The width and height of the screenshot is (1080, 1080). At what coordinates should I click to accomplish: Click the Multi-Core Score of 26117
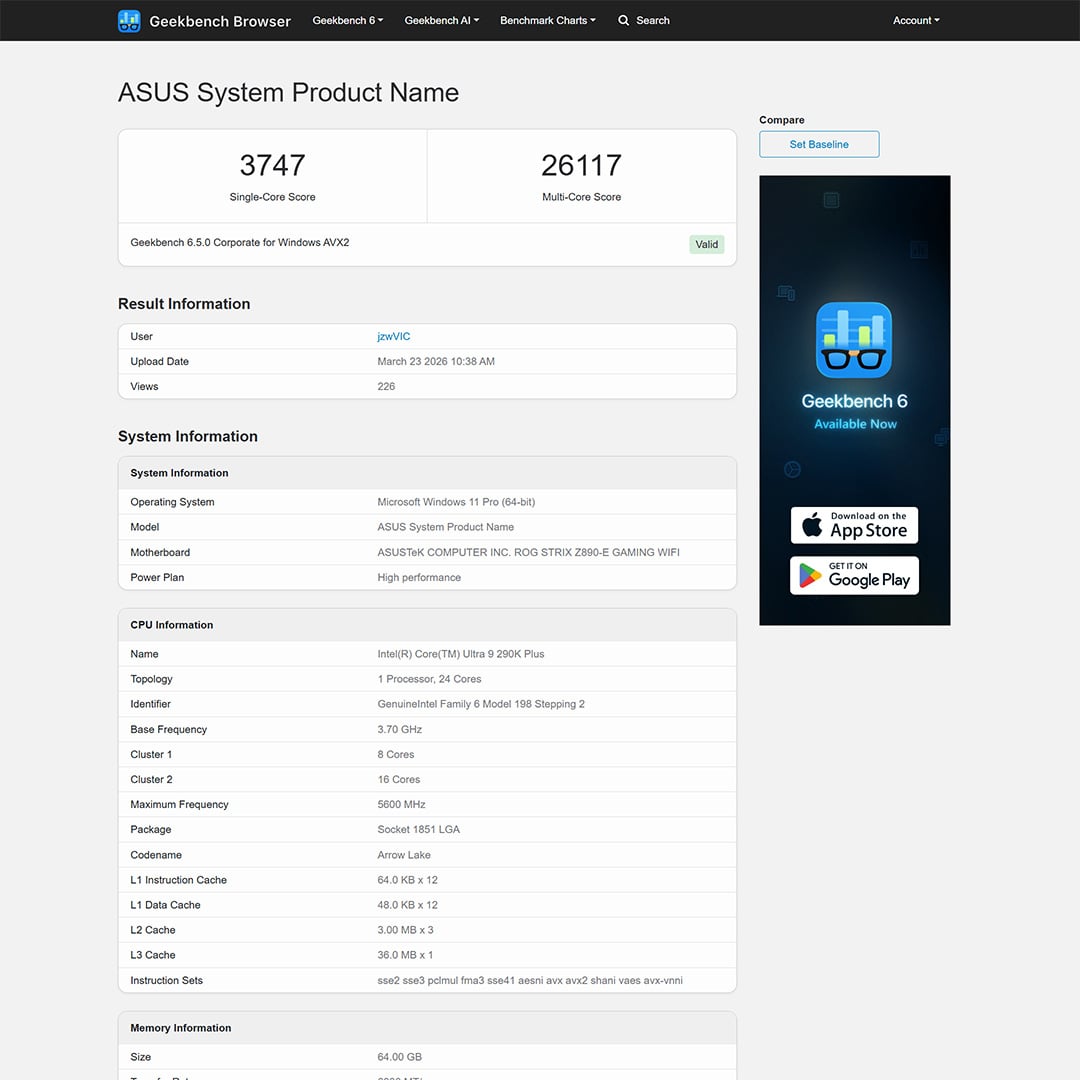[x=581, y=165]
